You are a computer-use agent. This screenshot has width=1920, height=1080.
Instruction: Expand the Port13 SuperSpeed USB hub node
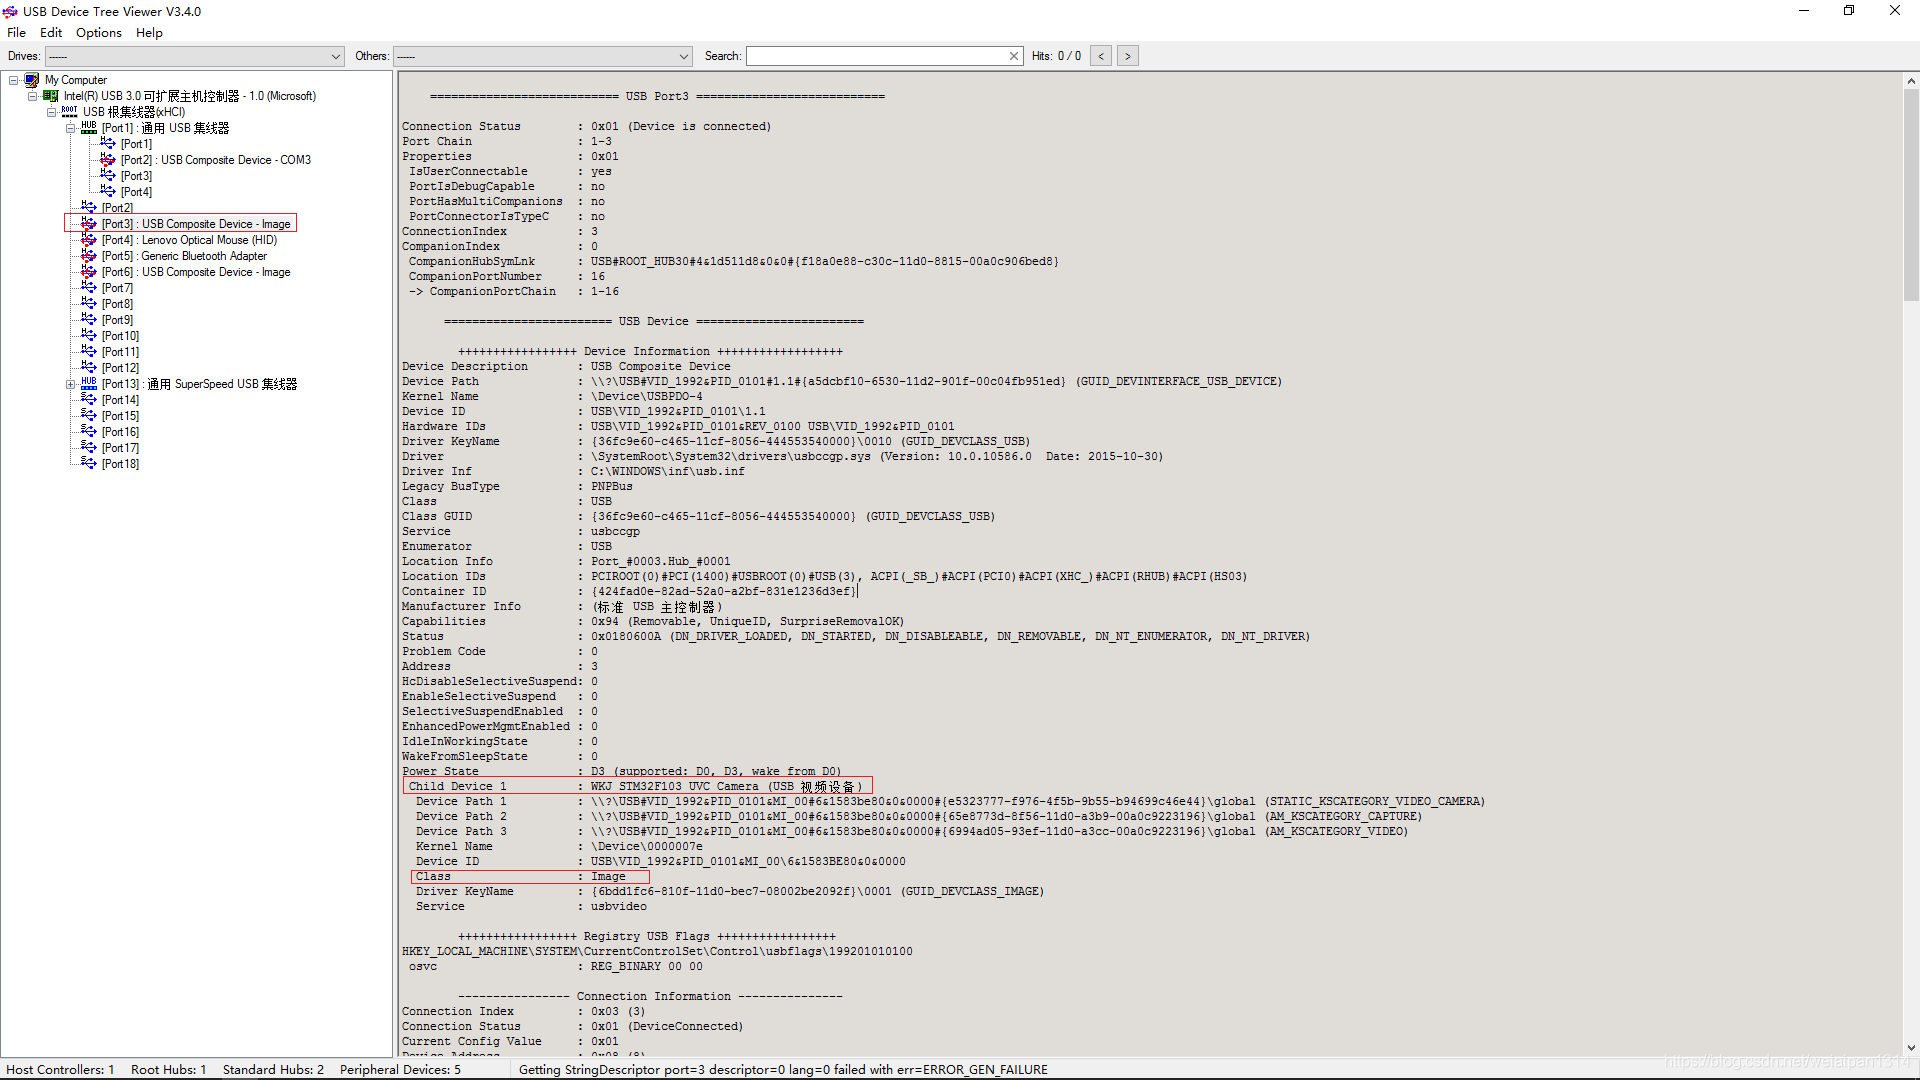pyautogui.click(x=71, y=384)
